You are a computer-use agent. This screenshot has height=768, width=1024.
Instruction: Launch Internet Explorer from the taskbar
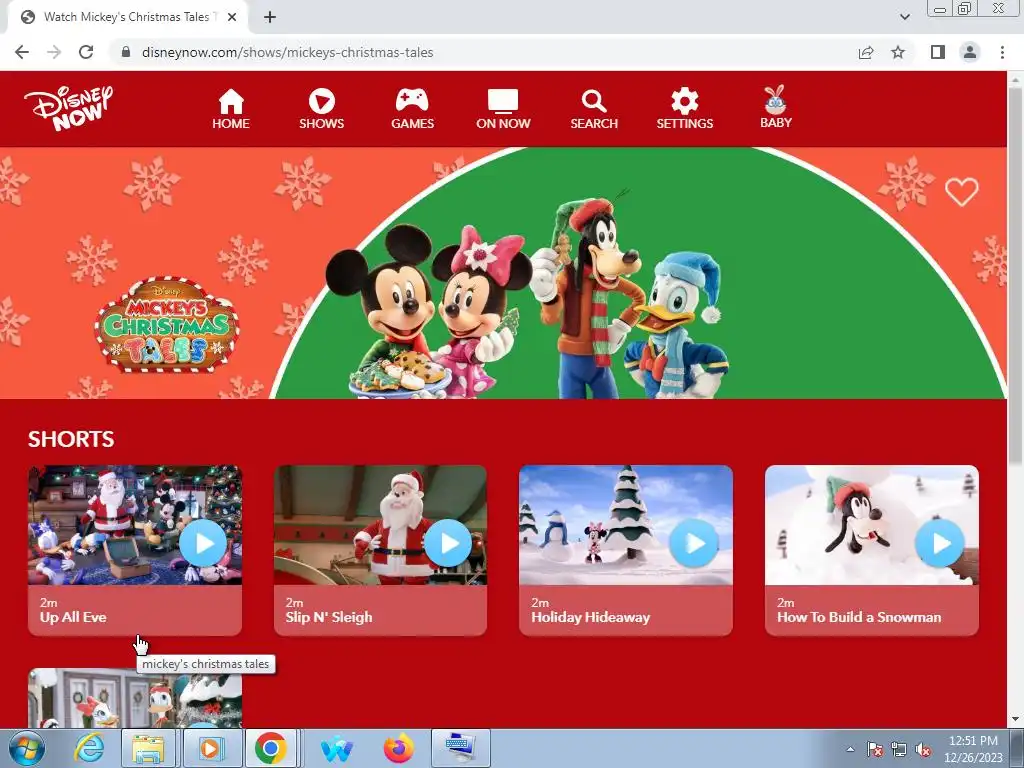click(x=89, y=748)
